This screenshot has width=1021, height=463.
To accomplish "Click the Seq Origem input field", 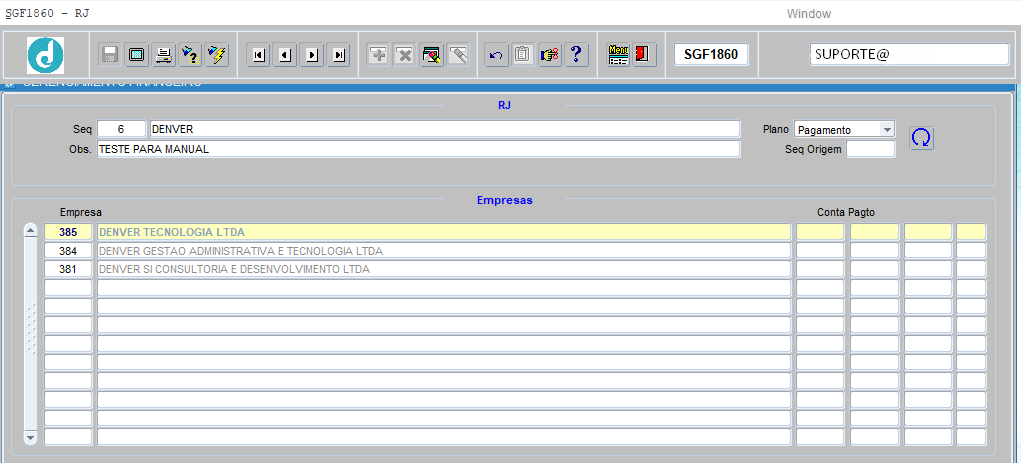I will click(870, 149).
